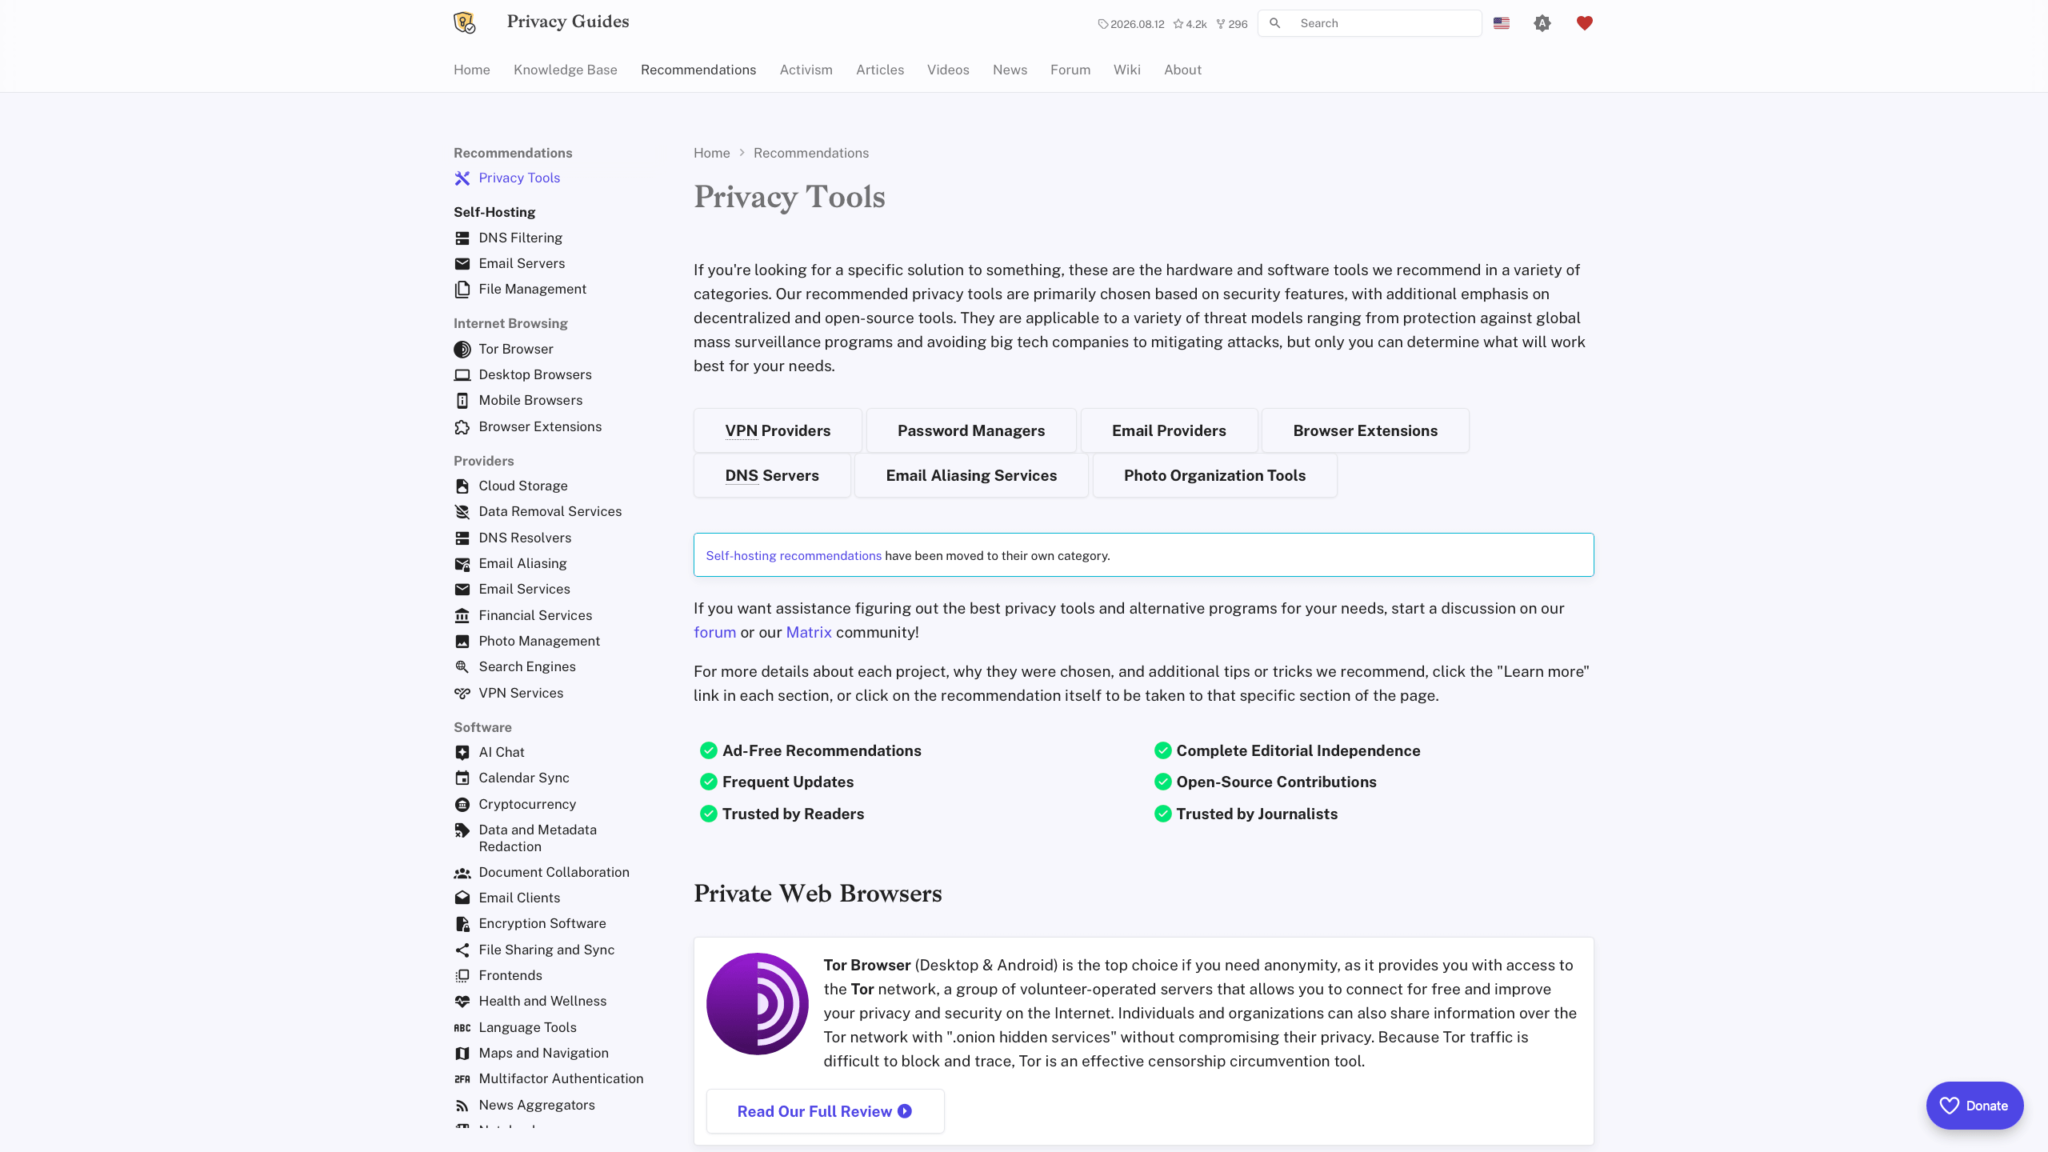Image resolution: width=2048 pixels, height=1152 pixels.
Task: Click the DNS Filtering sidebar icon
Action: tap(462, 238)
